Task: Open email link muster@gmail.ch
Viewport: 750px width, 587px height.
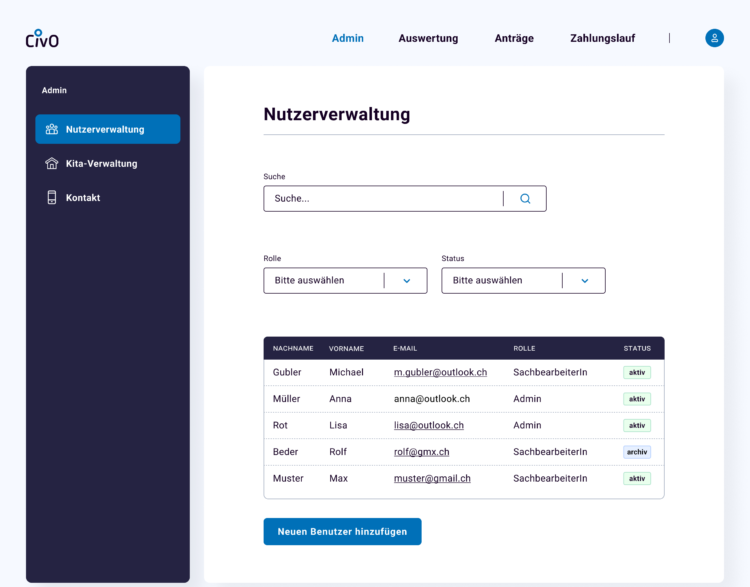Action: click(x=432, y=478)
